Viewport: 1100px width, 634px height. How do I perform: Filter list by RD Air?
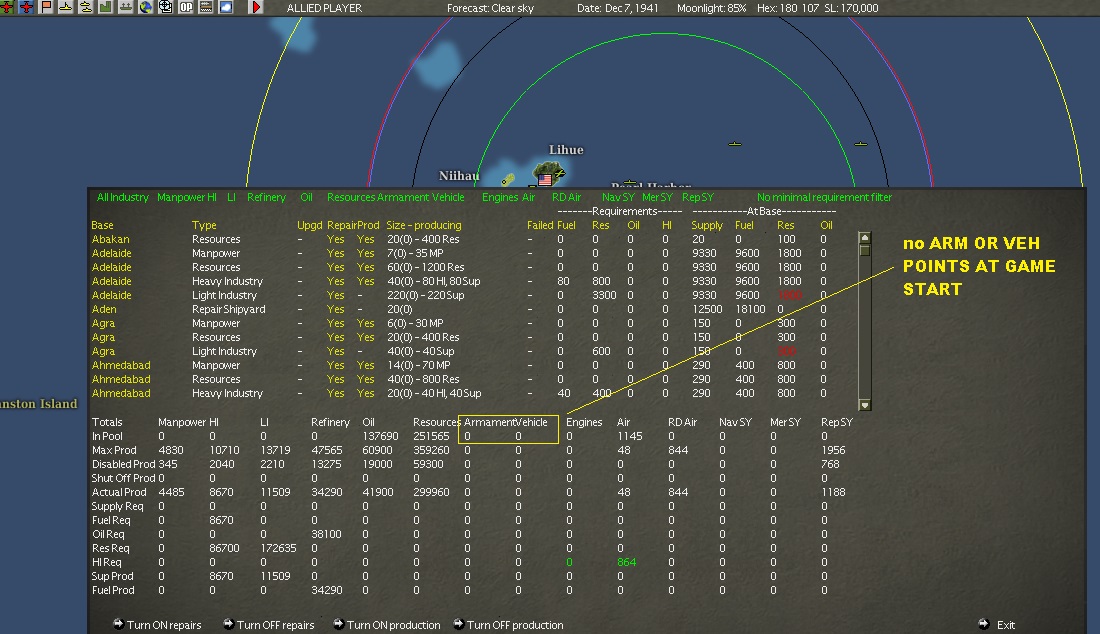coord(566,197)
